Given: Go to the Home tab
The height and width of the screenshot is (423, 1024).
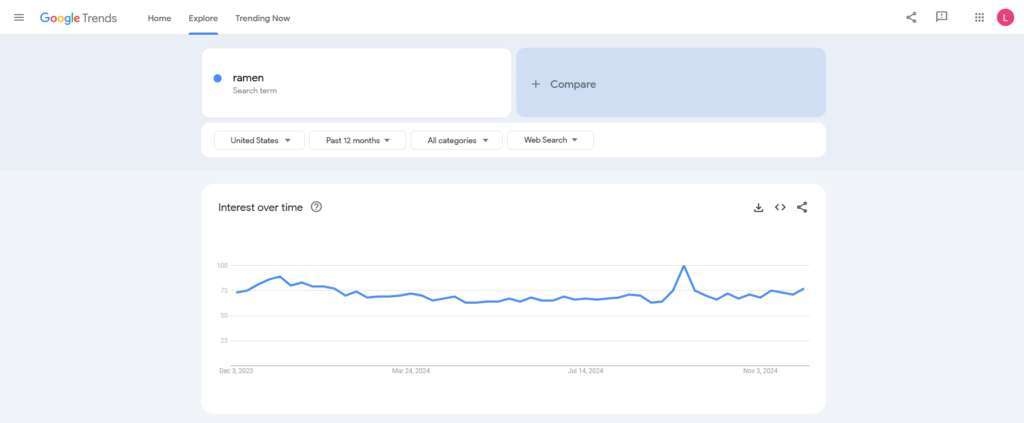Looking at the screenshot, I should coord(159,18).
